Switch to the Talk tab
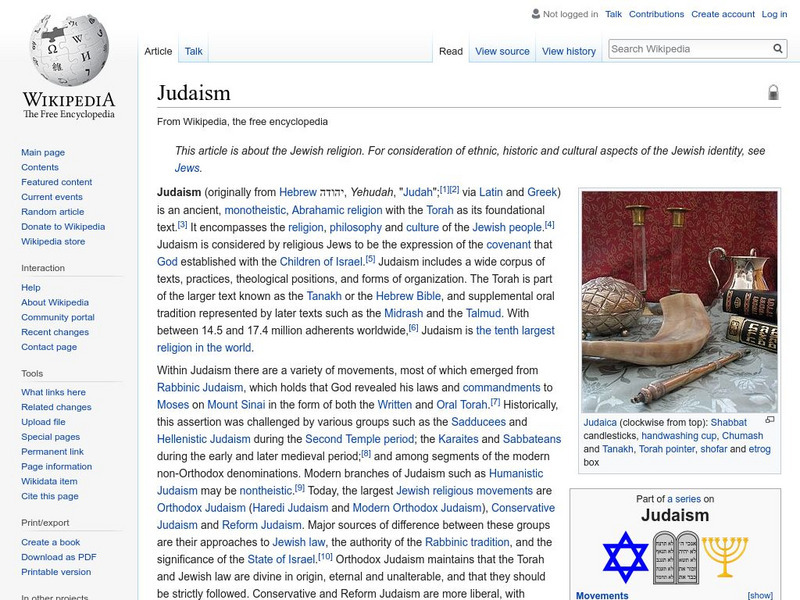The width and height of the screenshot is (800, 600). coord(193,51)
